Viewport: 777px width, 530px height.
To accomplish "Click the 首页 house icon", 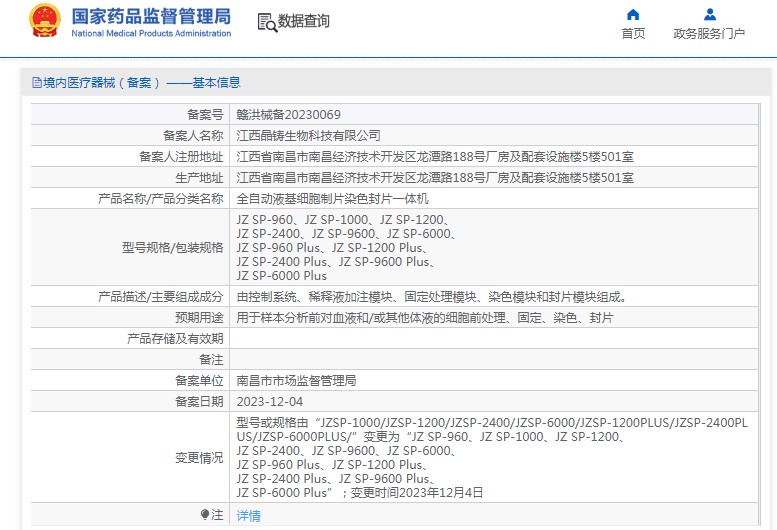I will (x=633, y=14).
